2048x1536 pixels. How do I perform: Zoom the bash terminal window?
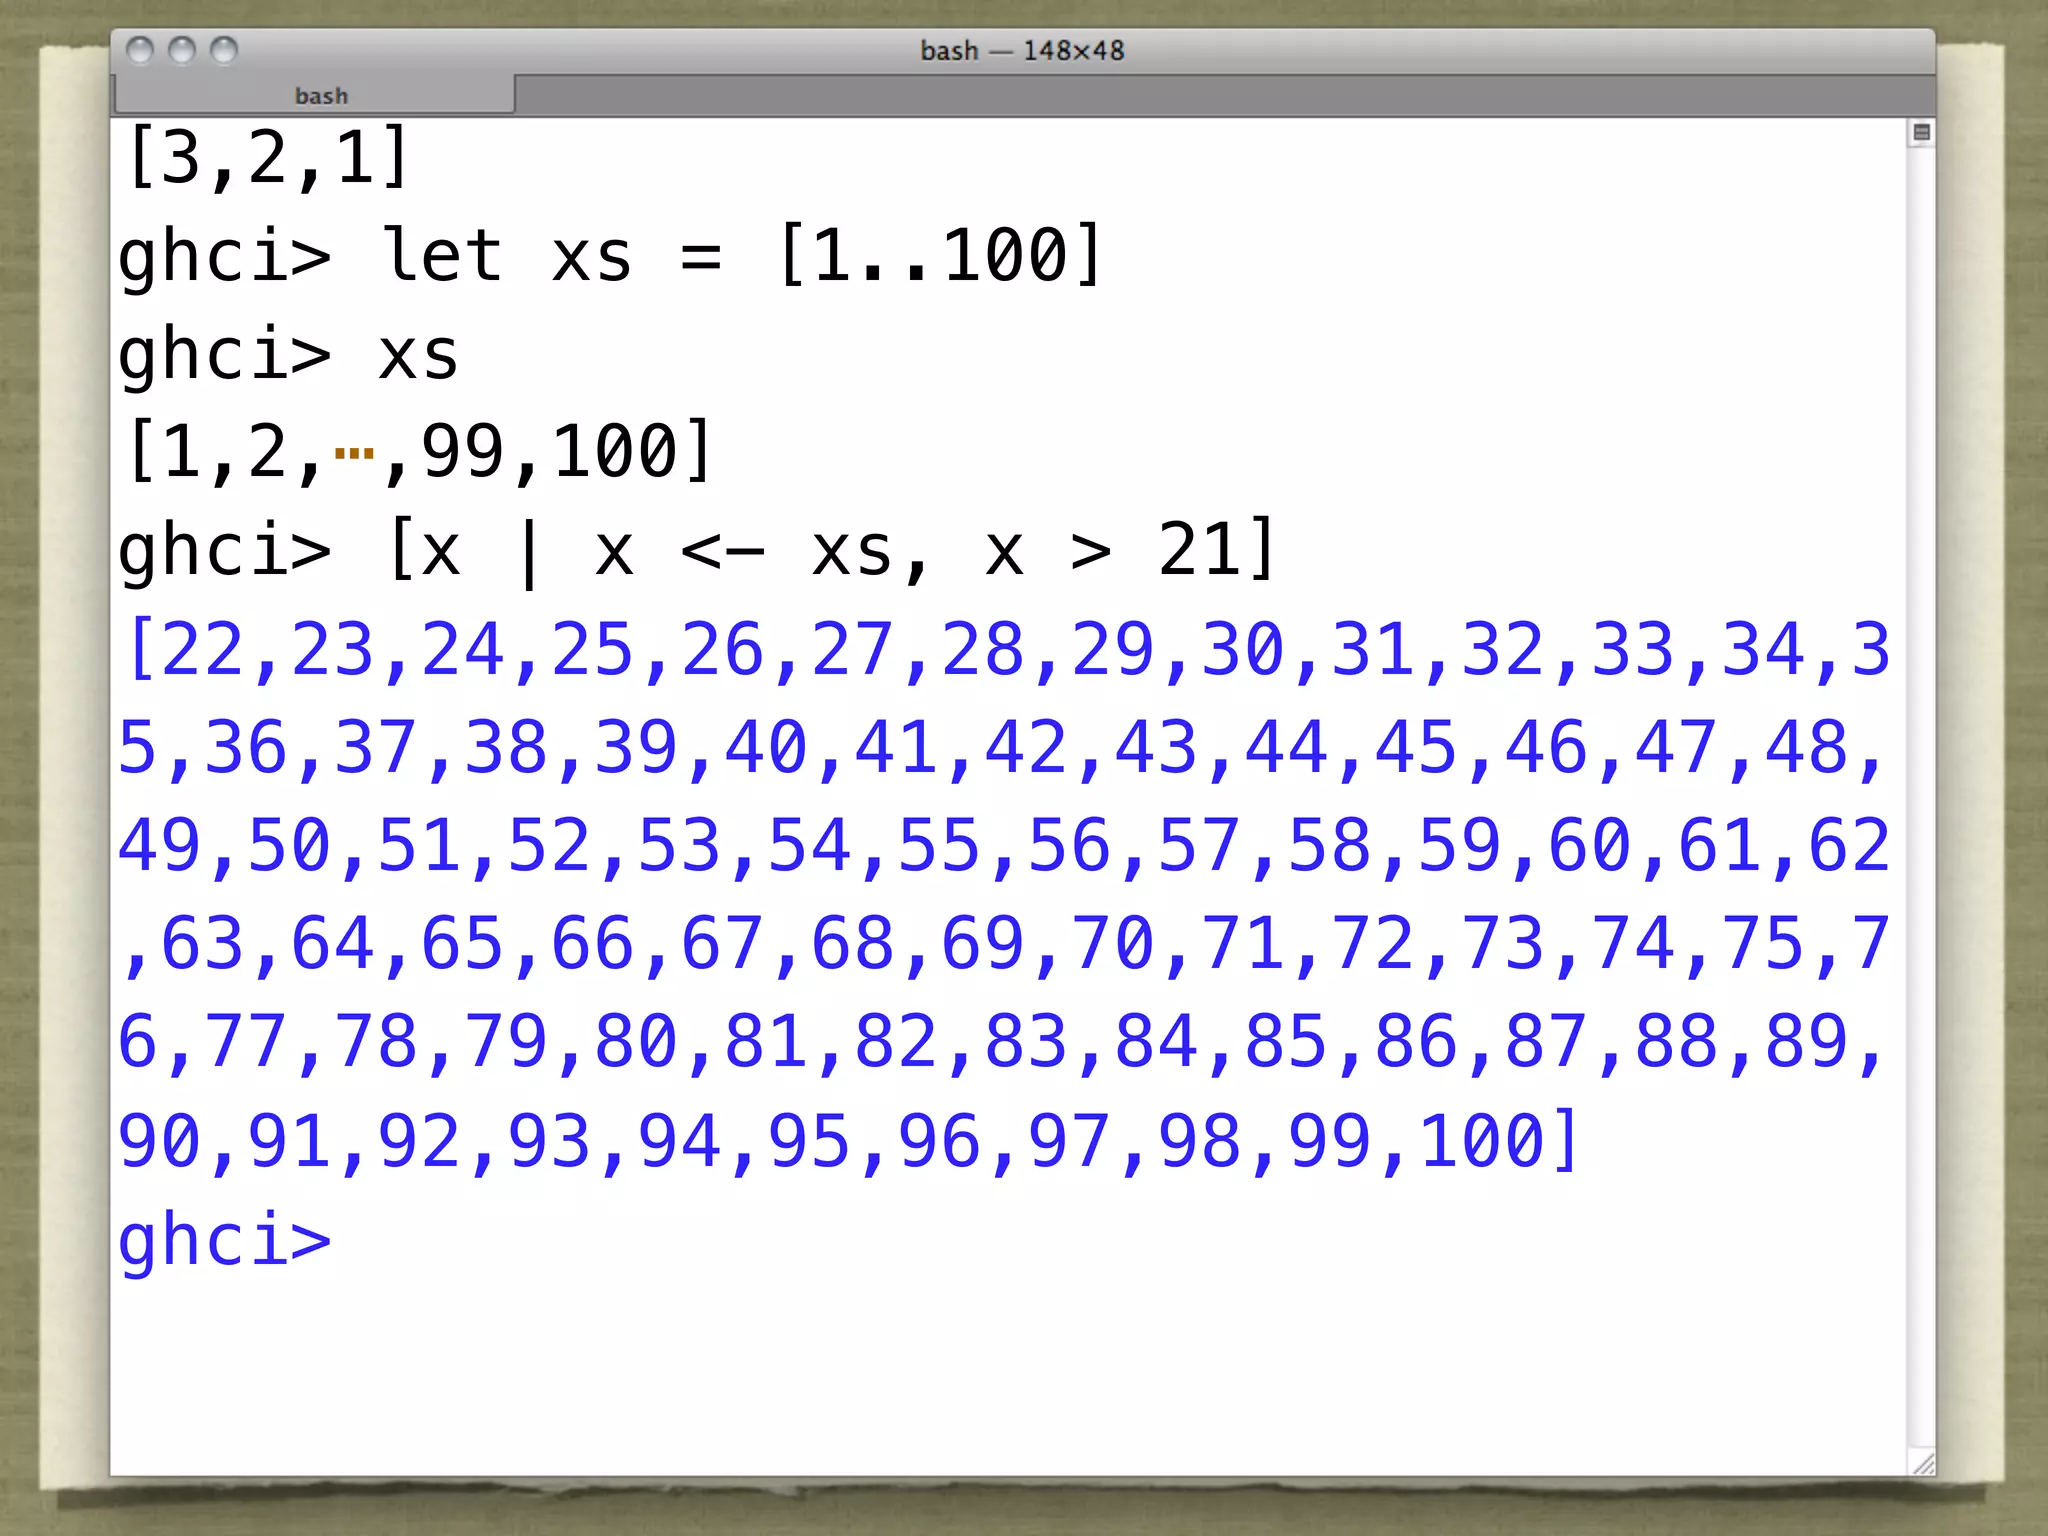(224, 50)
